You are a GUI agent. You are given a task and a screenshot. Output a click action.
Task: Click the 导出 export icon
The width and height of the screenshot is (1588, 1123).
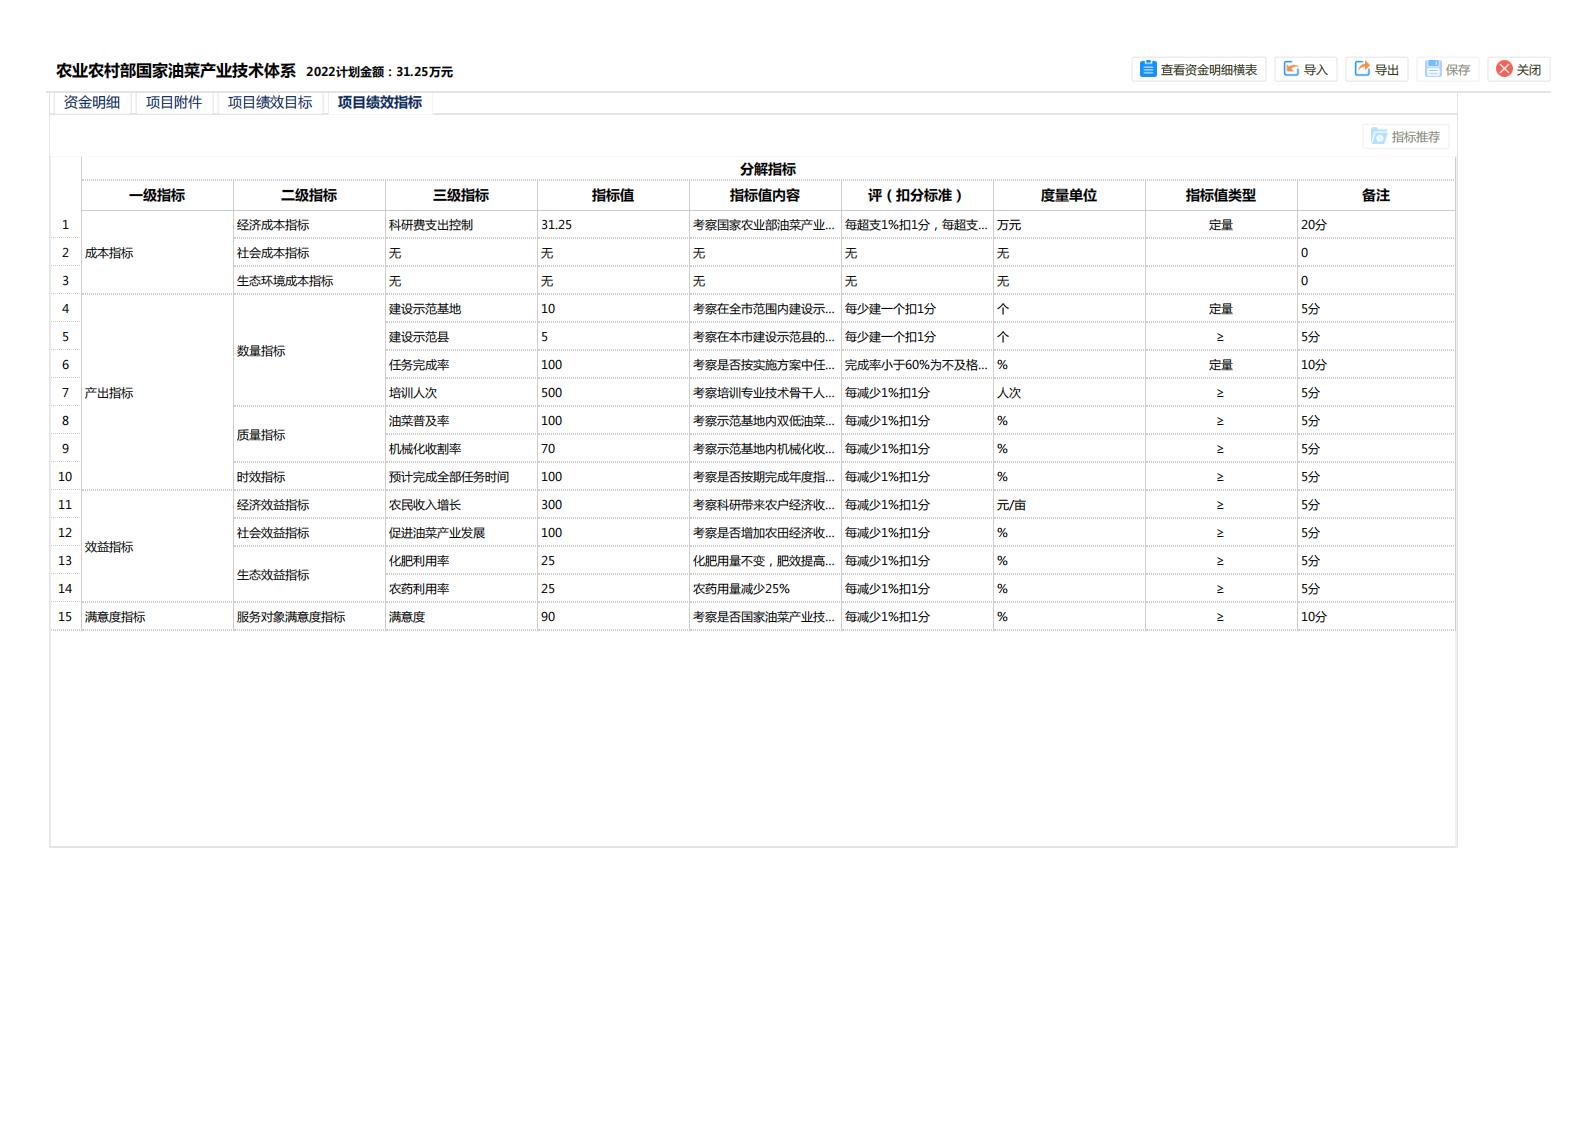[1362, 69]
